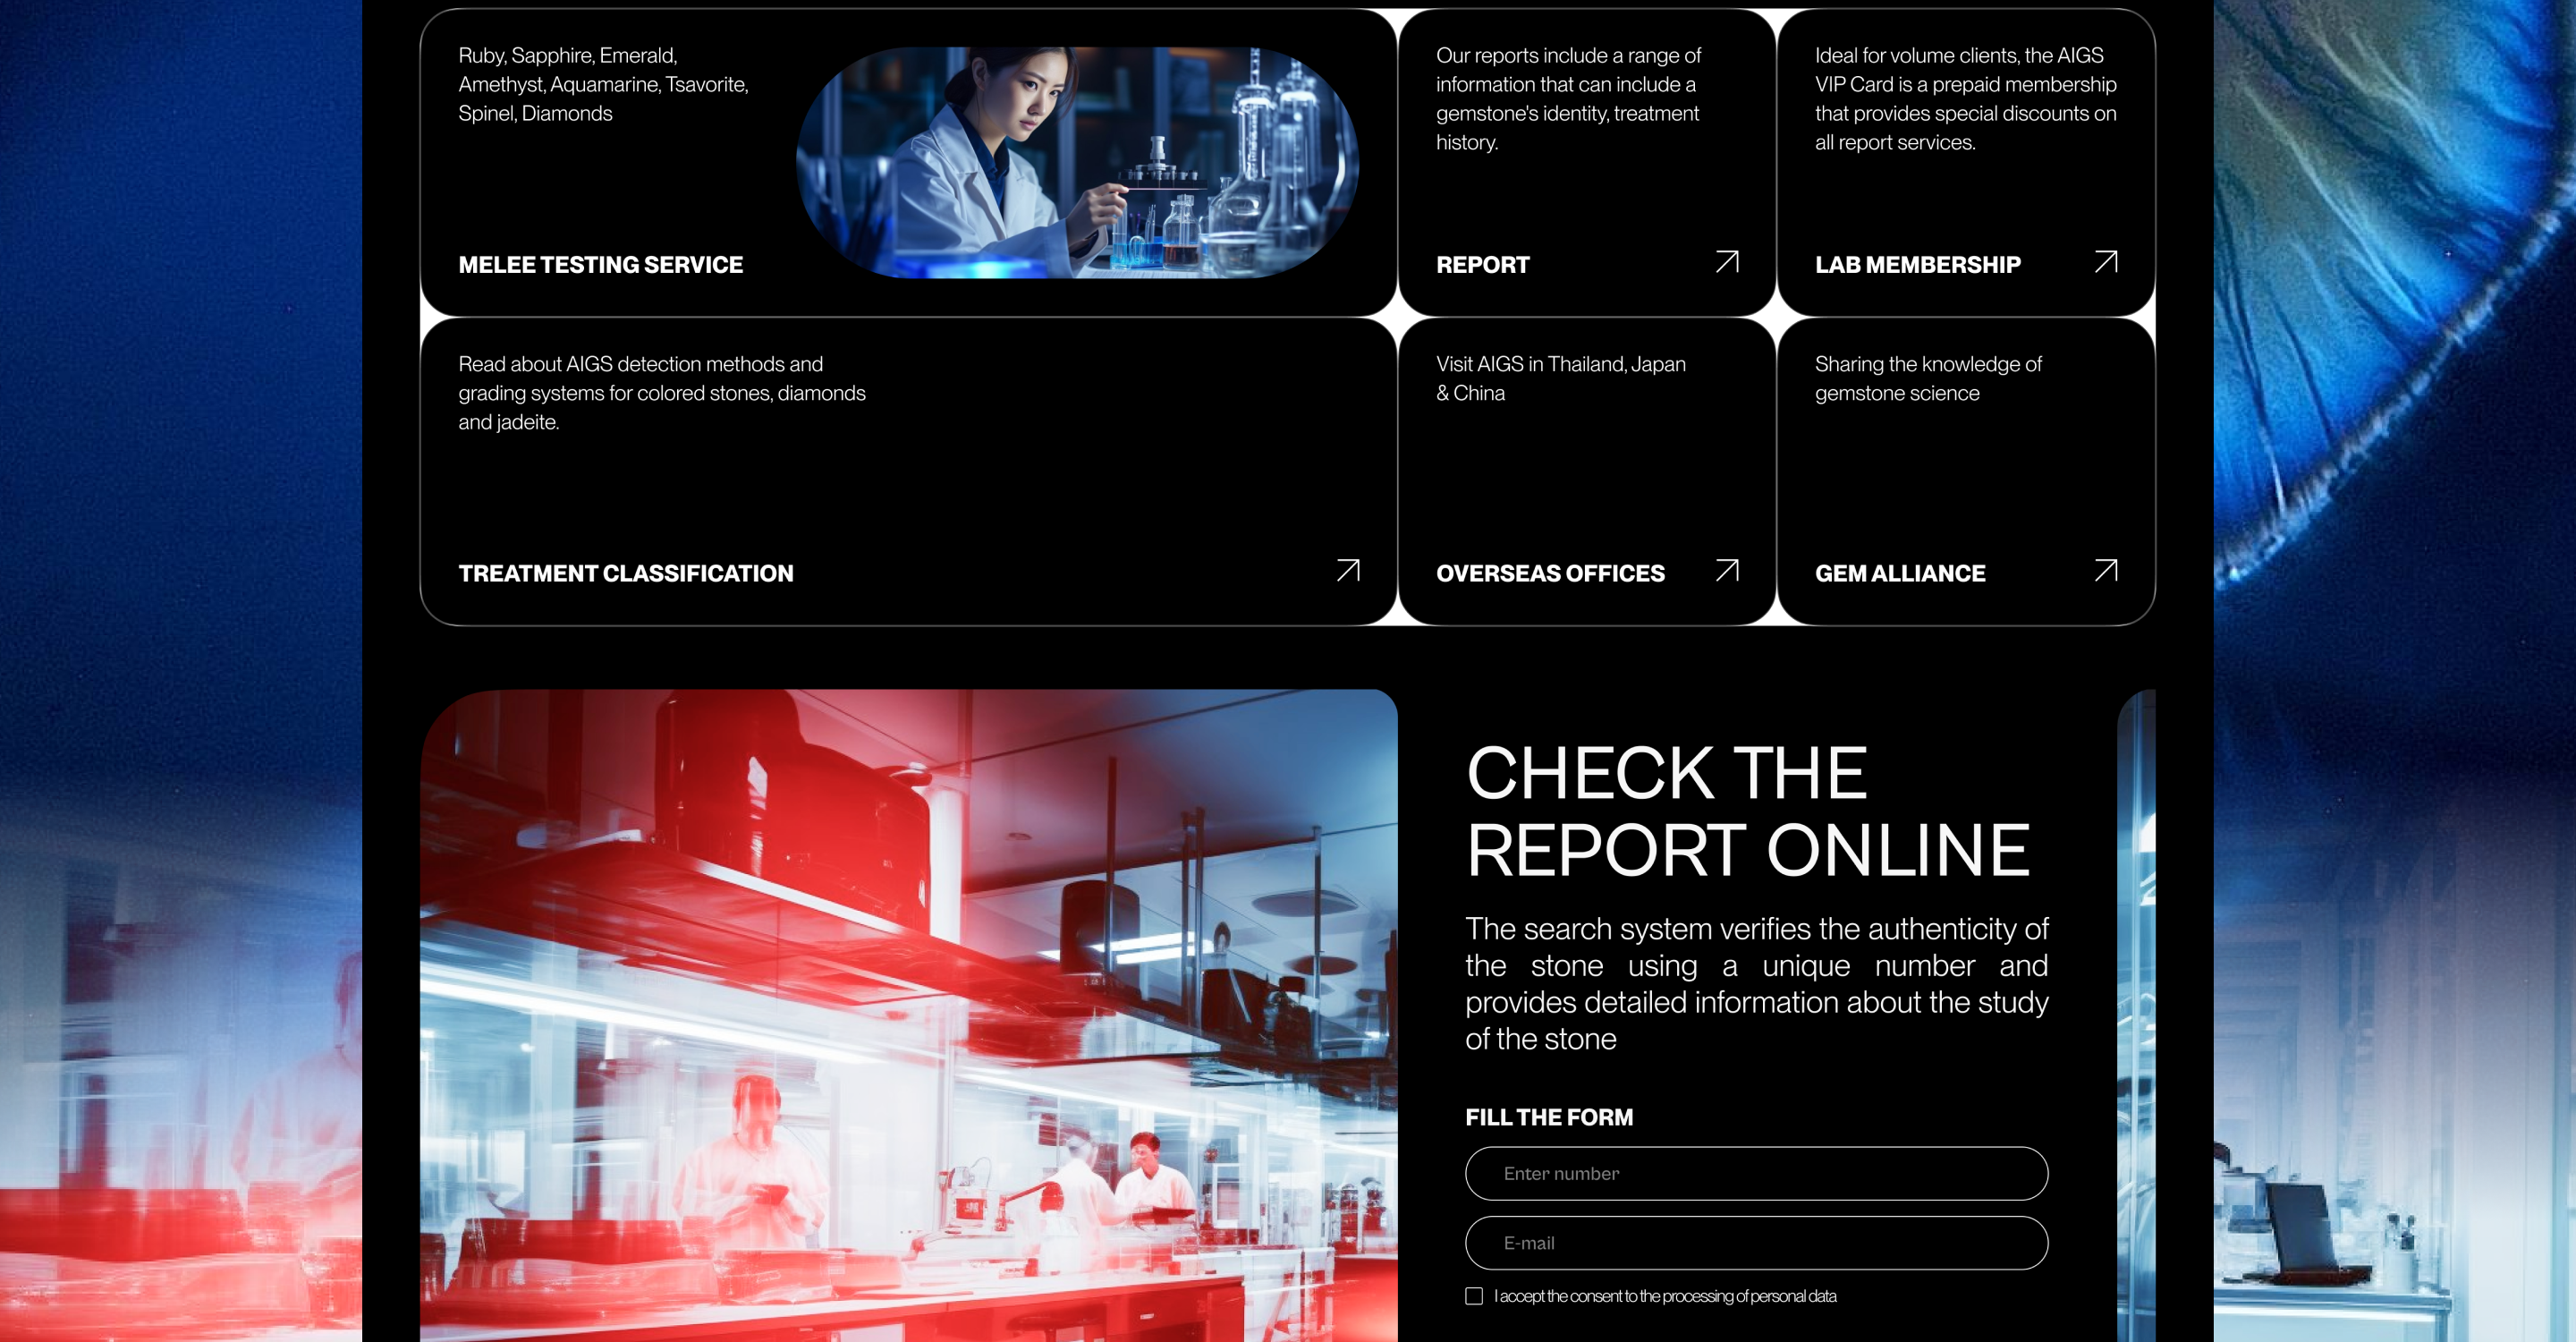Focus the Enter number field
2576x1342 pixels.
pyautogui.click(x=1756, y=1173)
